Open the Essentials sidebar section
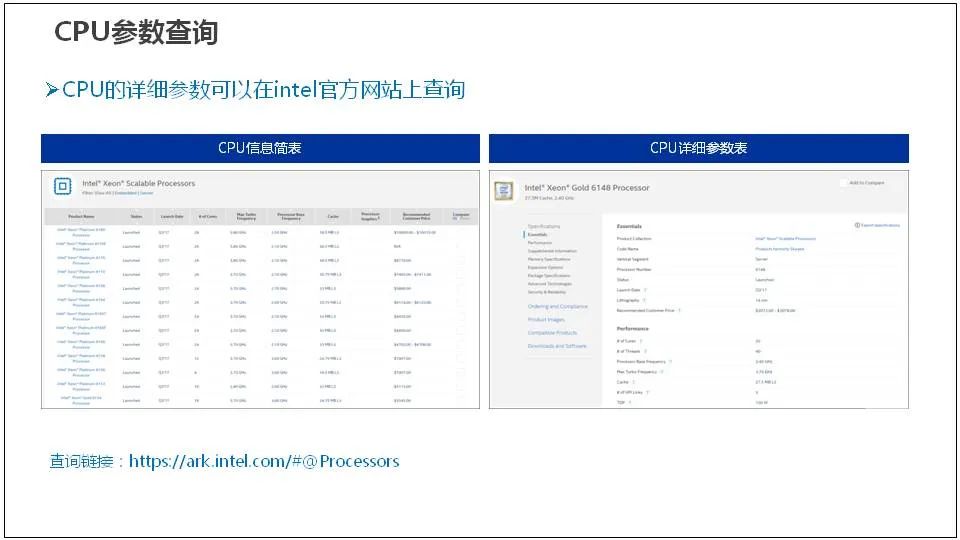Screen dimensions: 960x540 [538, 234]
